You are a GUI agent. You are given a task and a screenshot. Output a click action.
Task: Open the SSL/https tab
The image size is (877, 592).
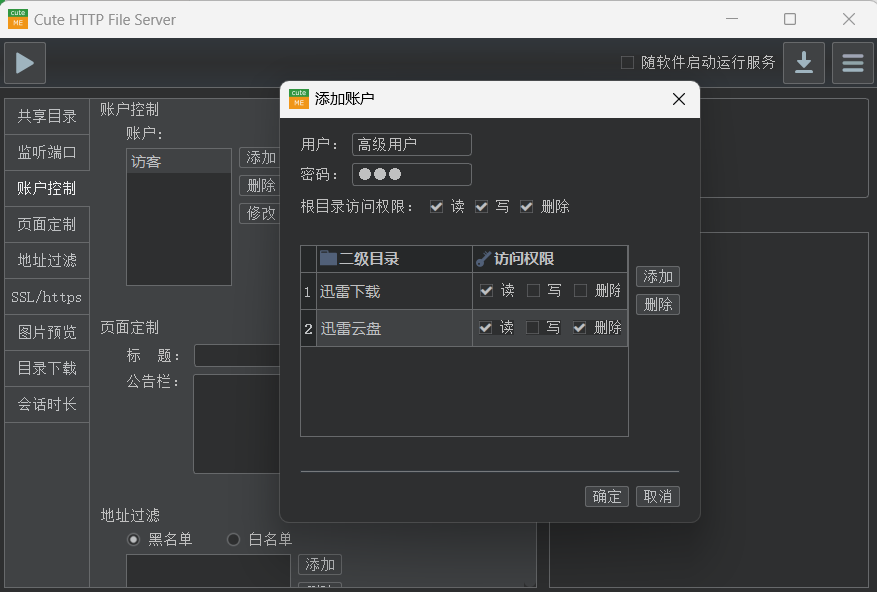(x=47, y=297)
